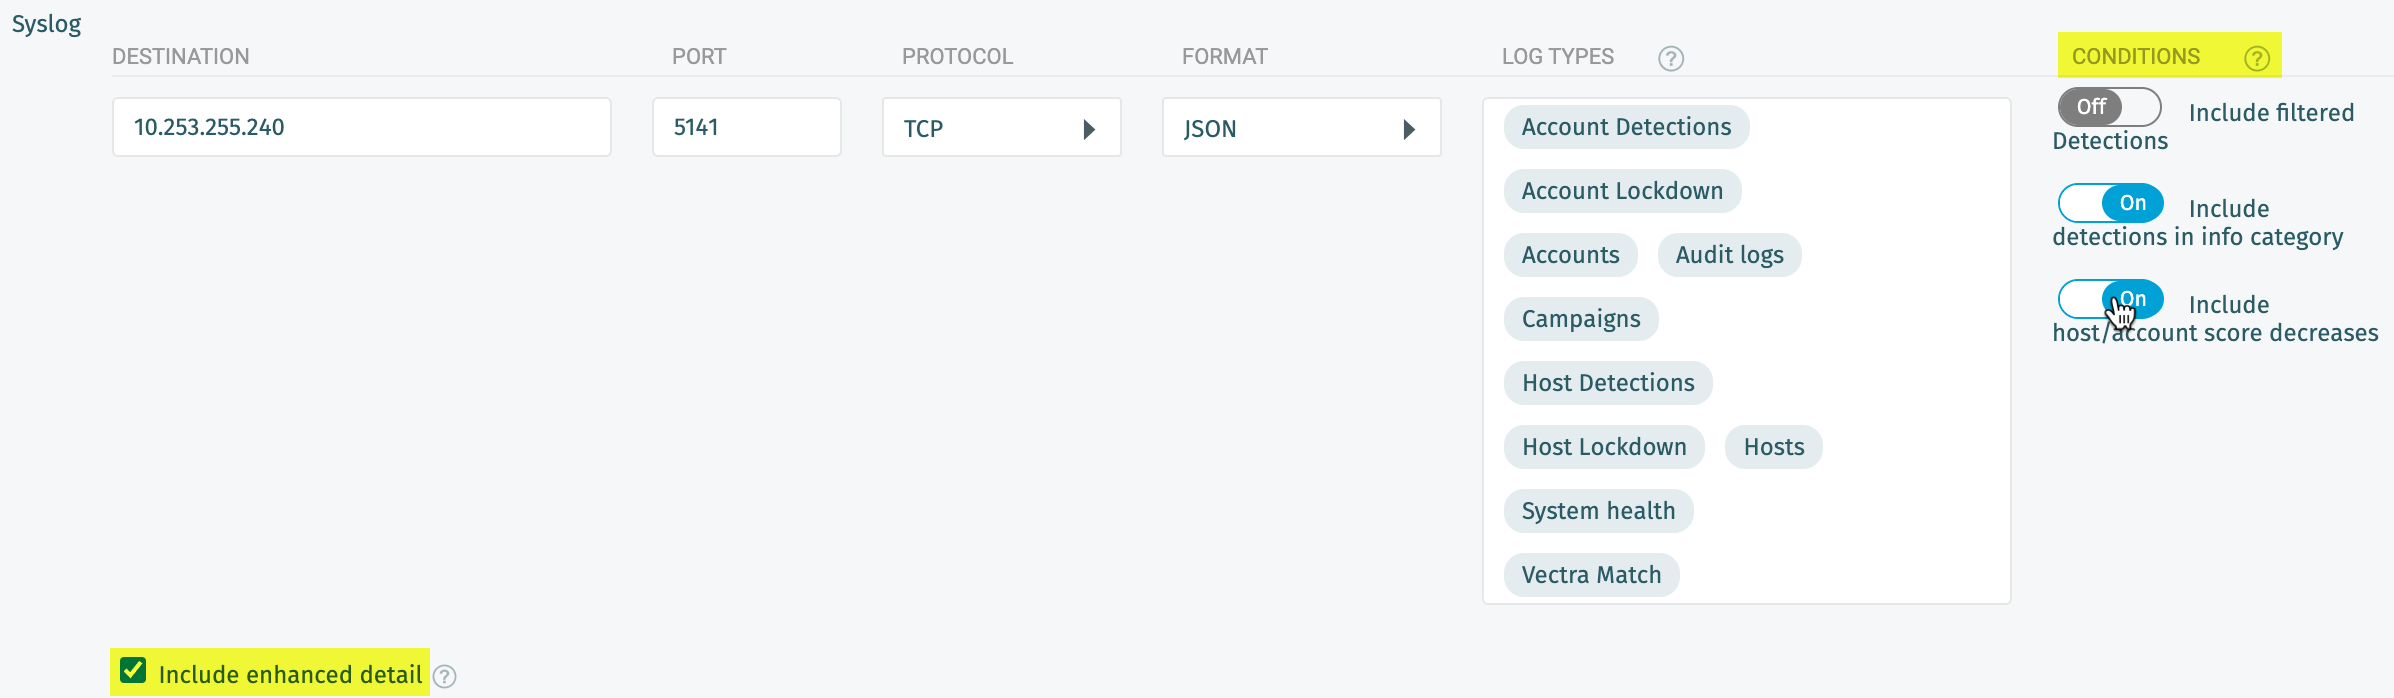Open the help icon beside CONDITIONS

(2257, 59)
